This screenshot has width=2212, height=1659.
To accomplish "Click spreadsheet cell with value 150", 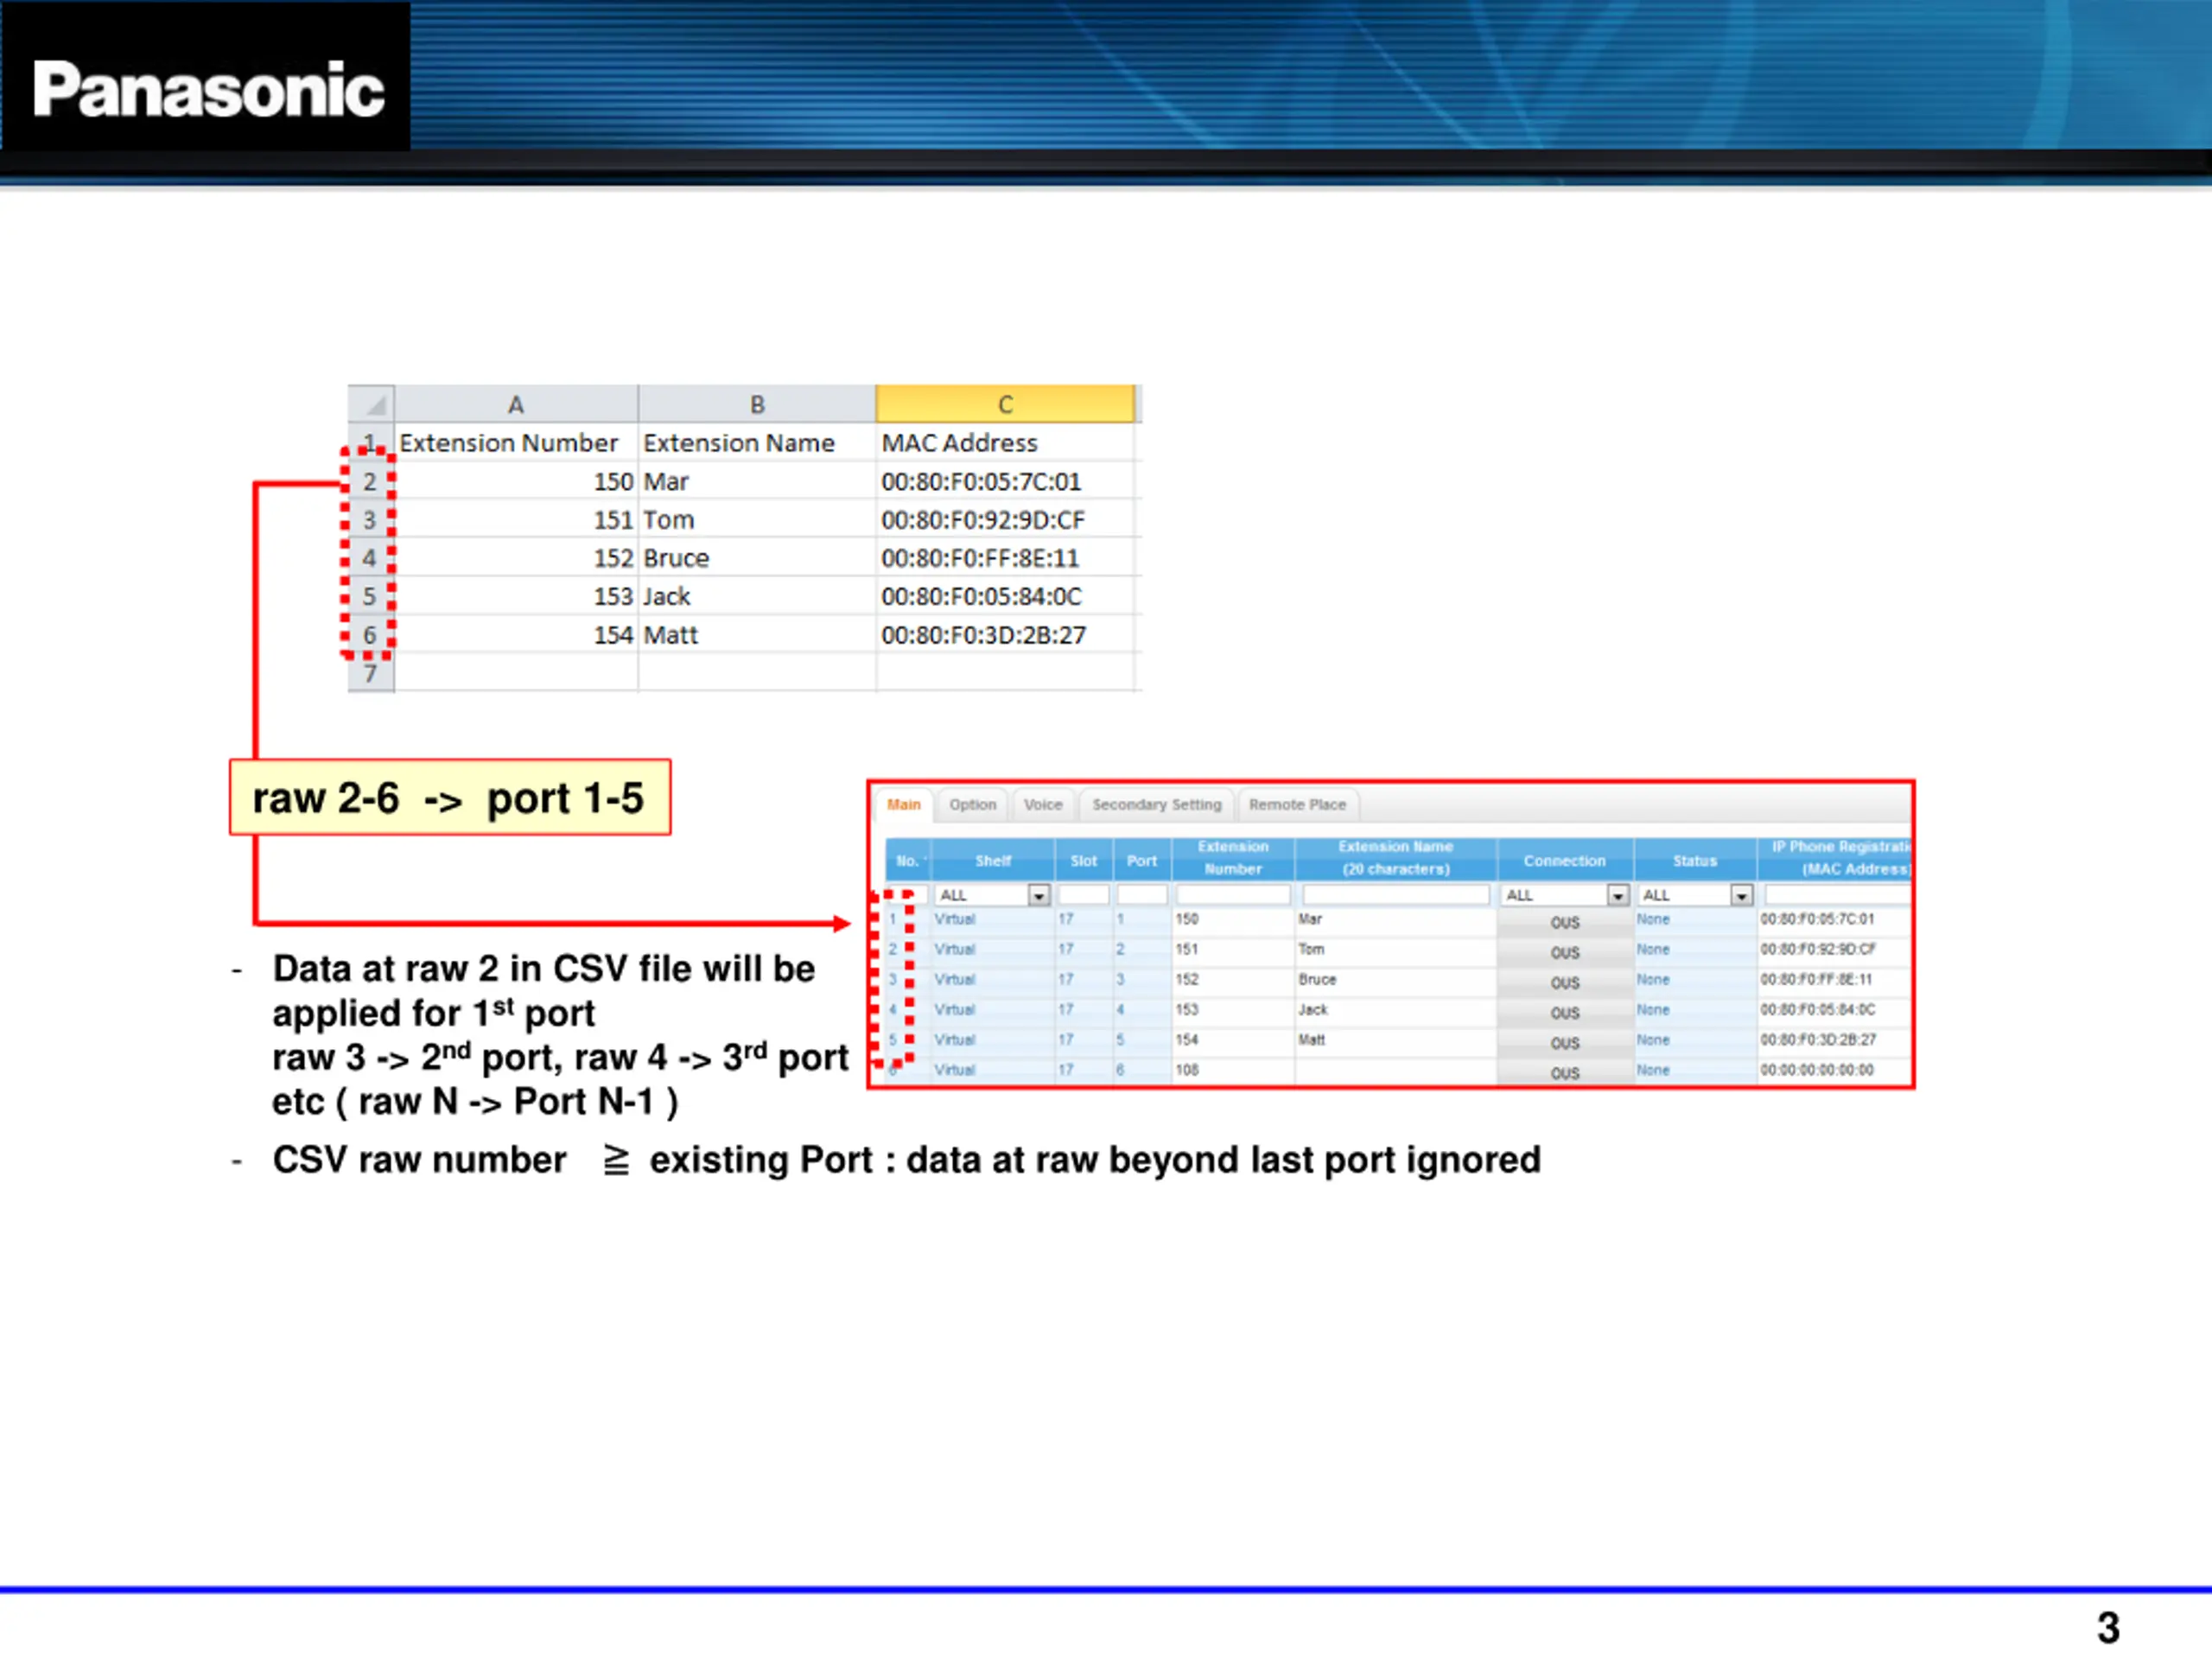I will coord(516,482).
